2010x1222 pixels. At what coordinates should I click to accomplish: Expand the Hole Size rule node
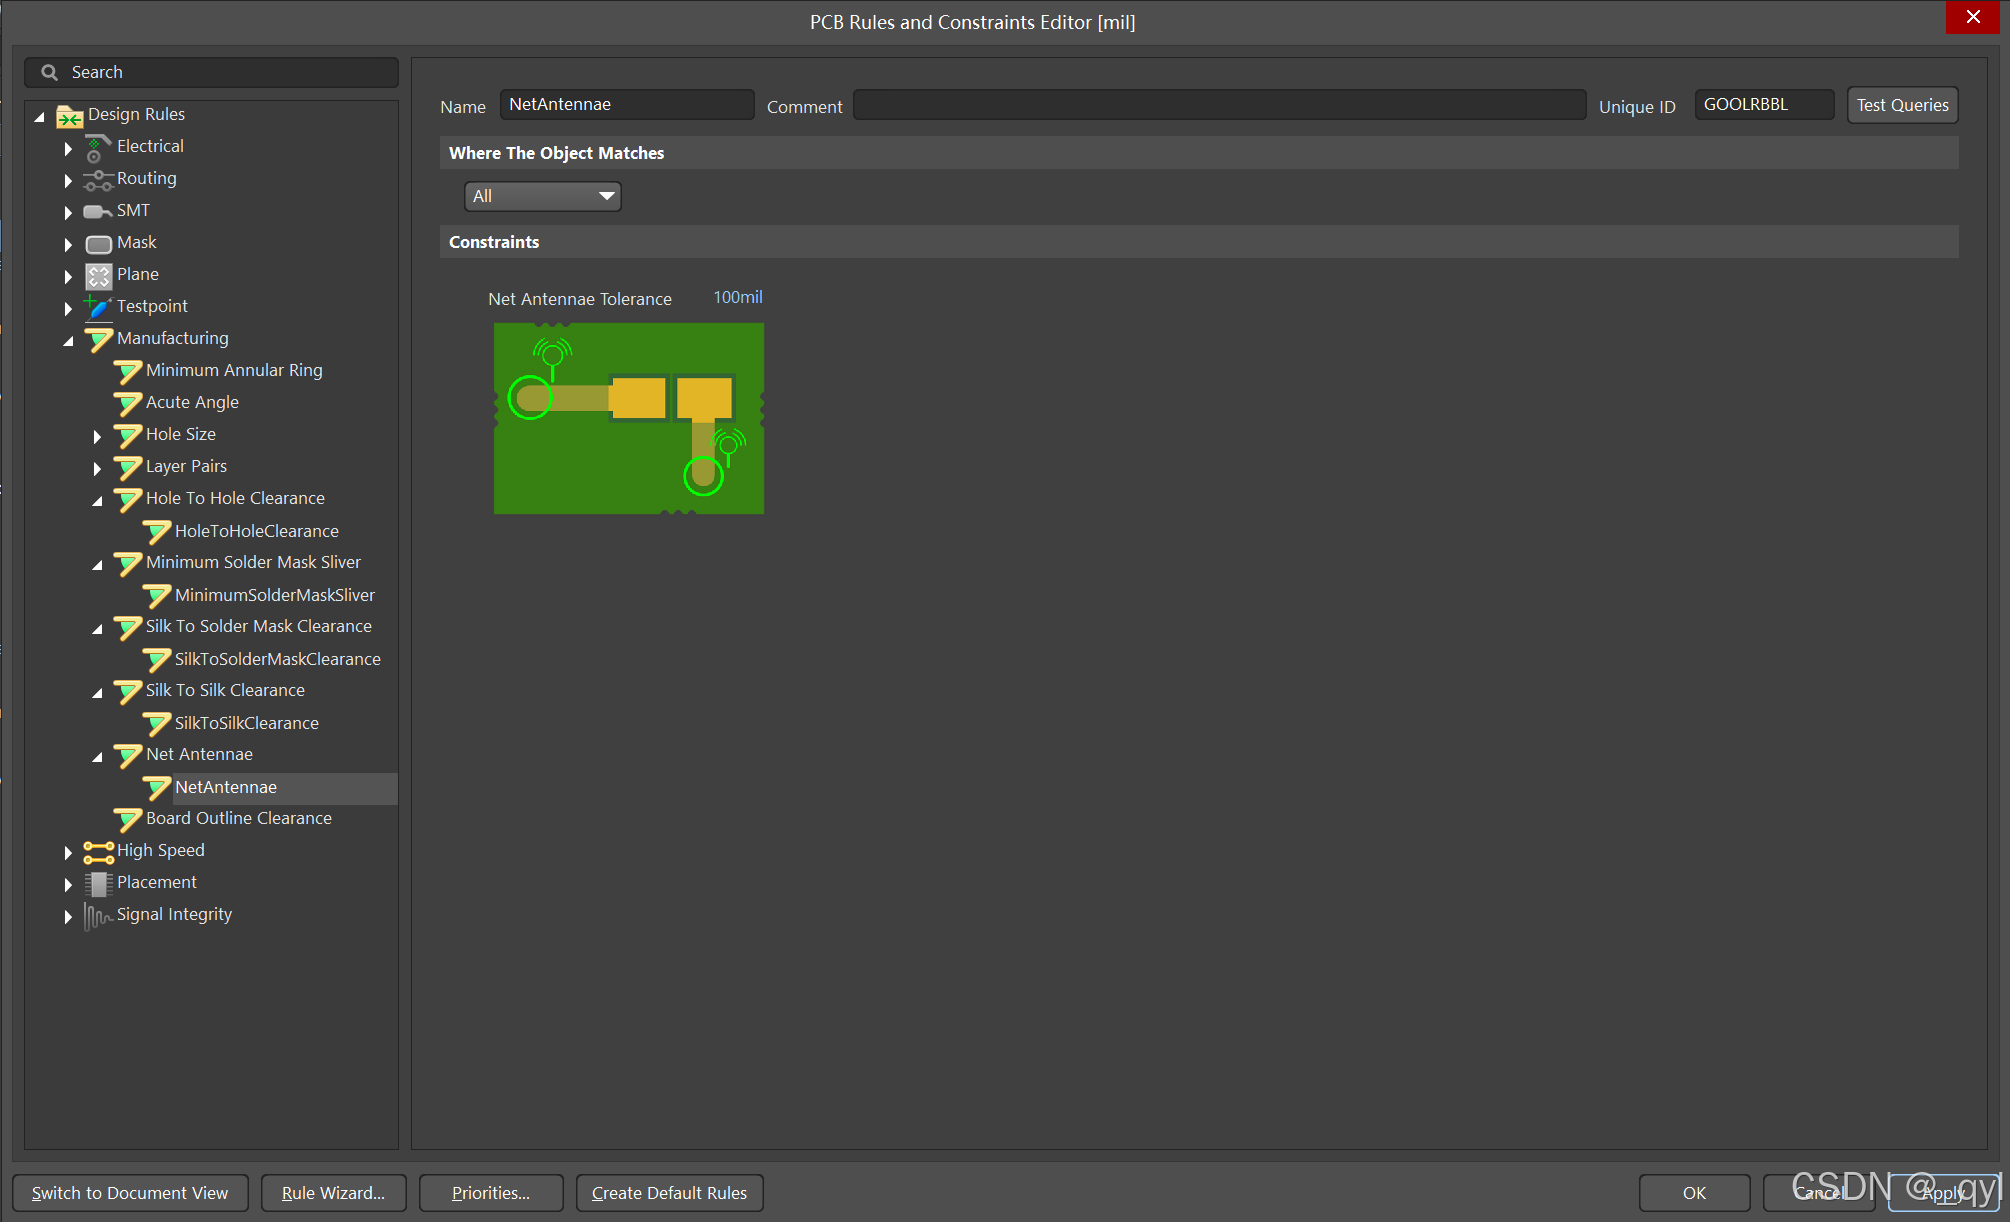point(97,436)
